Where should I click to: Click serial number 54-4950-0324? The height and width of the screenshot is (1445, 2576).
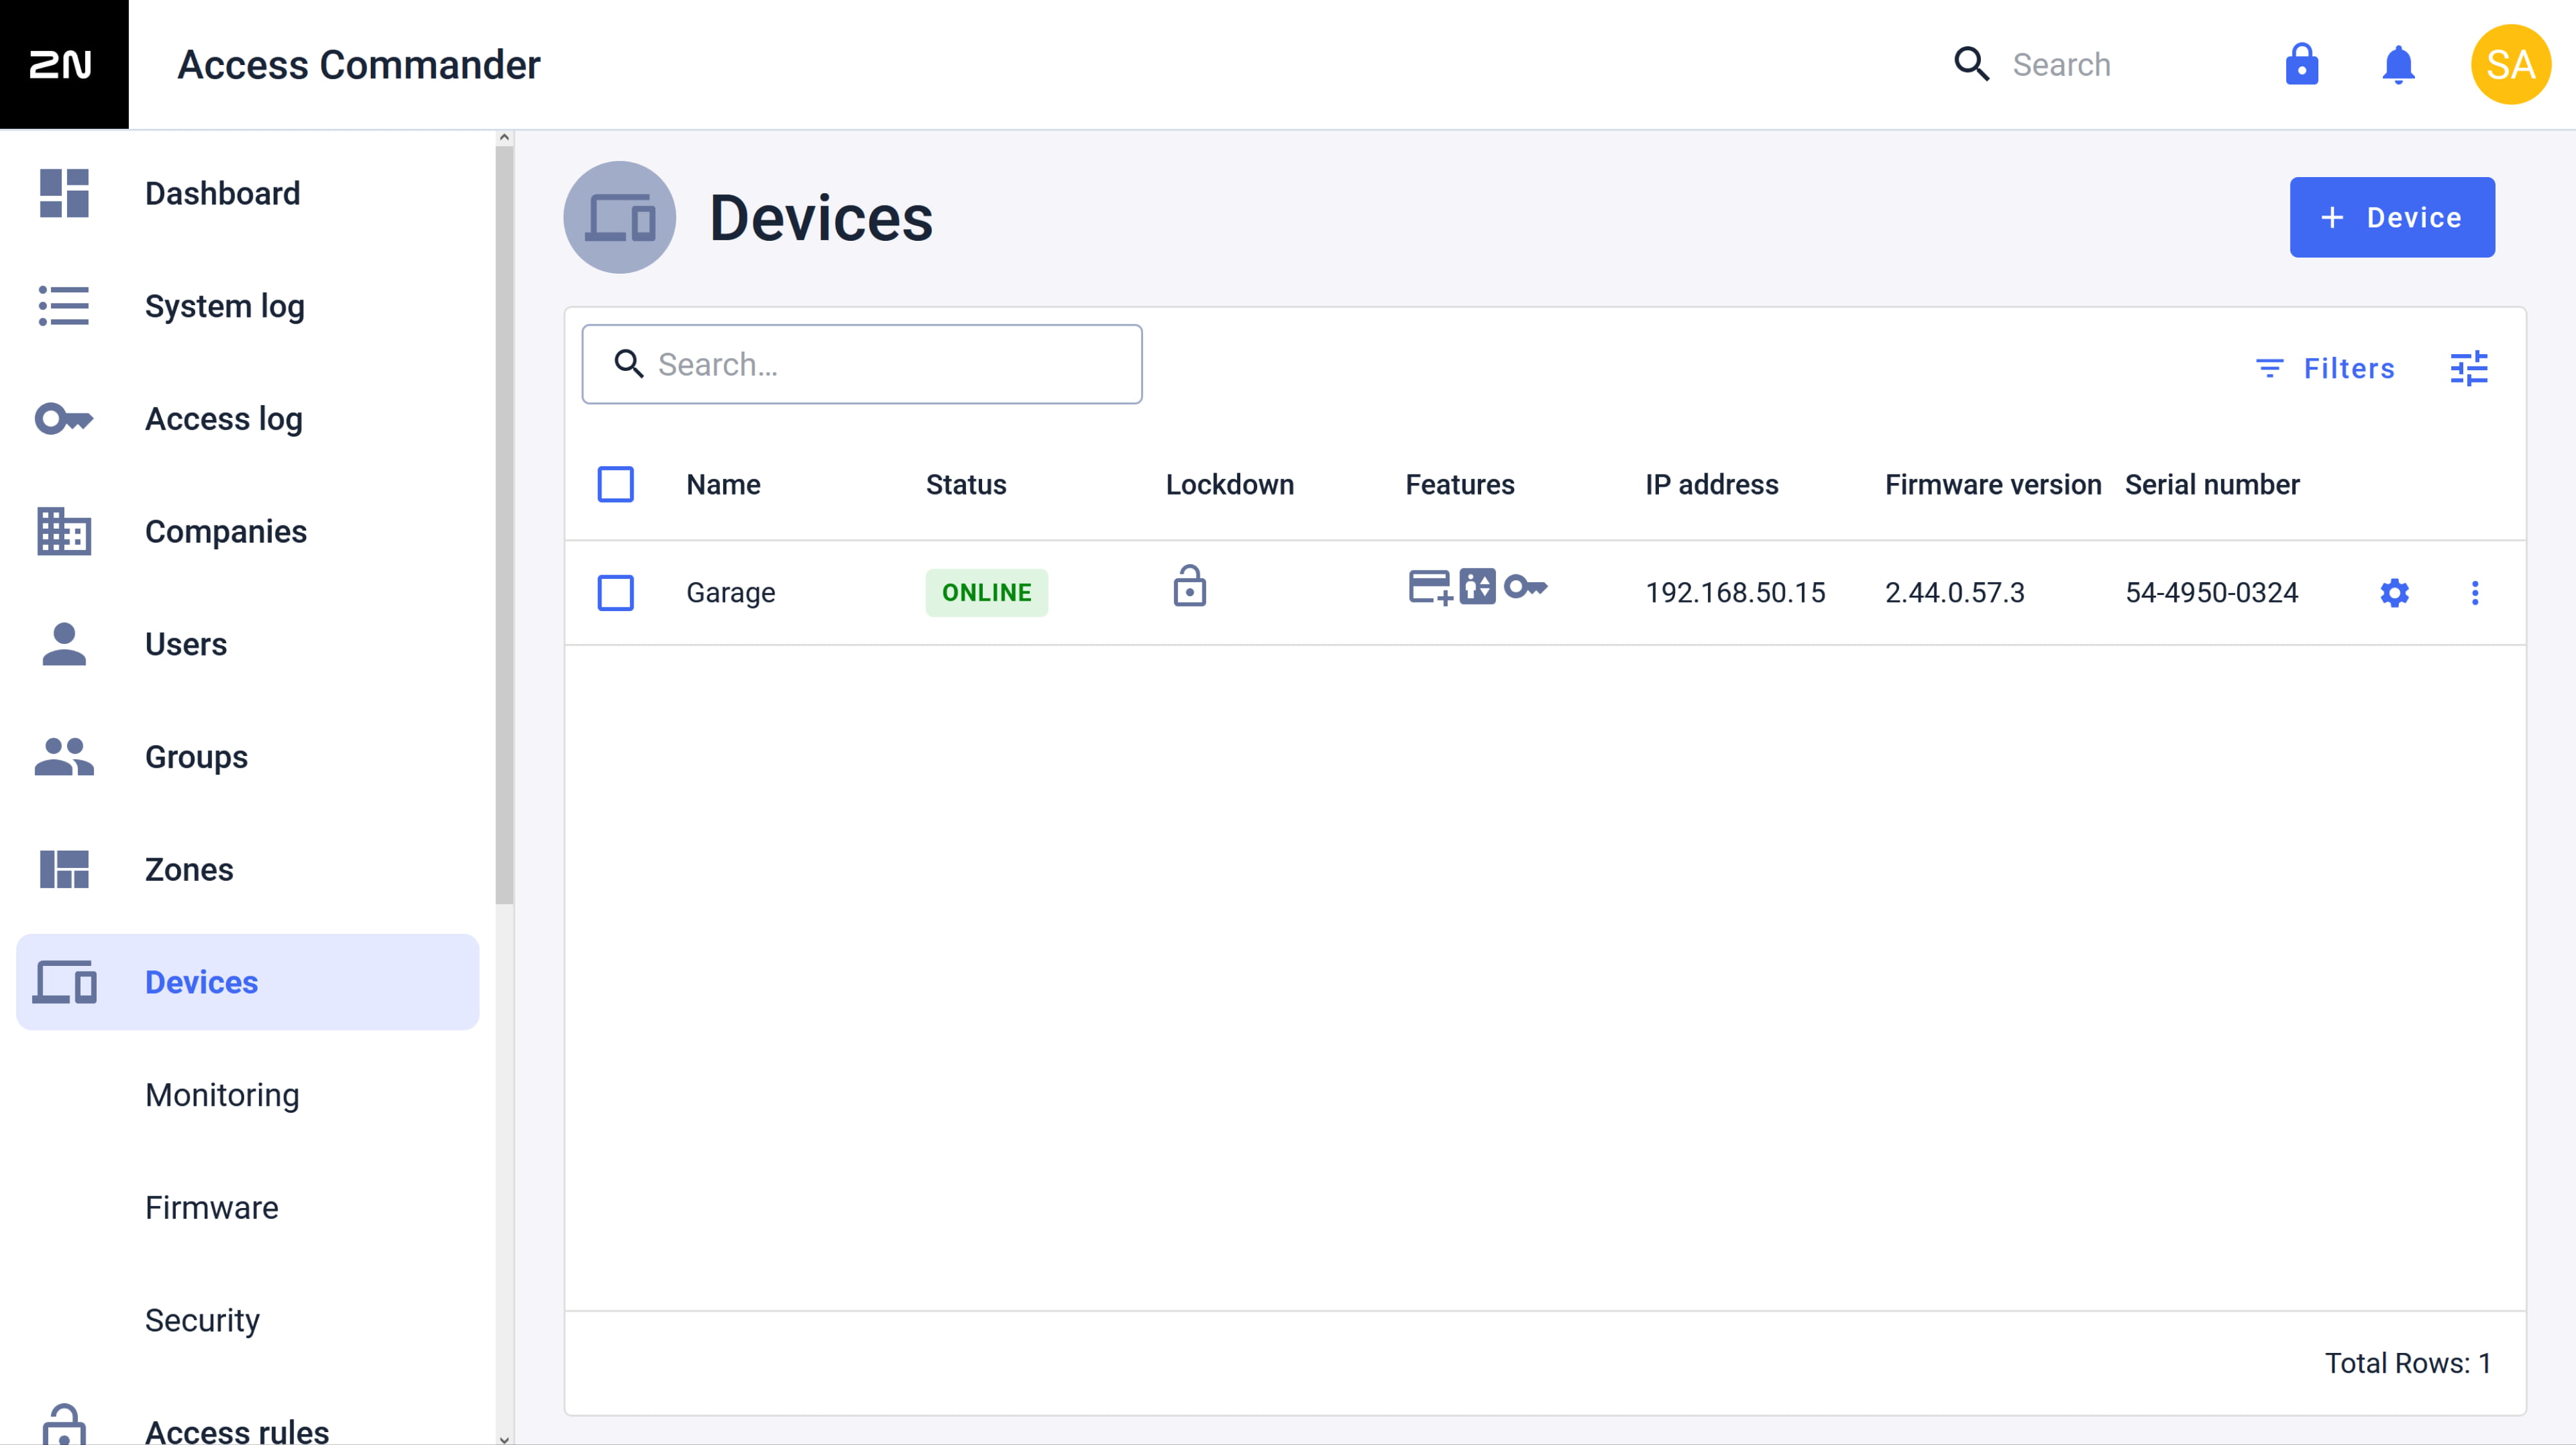click(2211, 593)
